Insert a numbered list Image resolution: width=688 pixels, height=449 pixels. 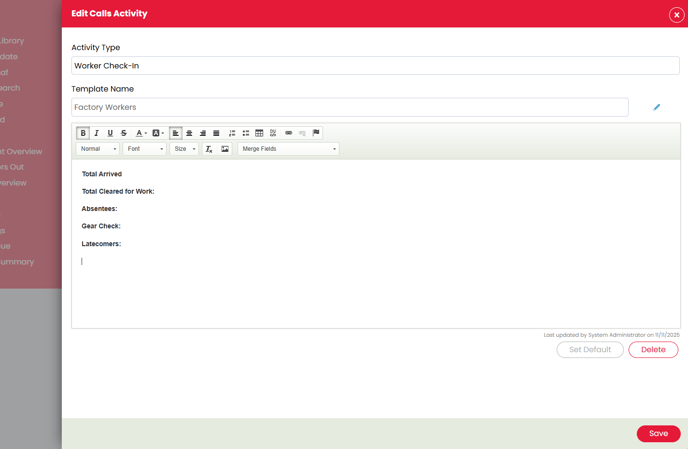point(232,133)
